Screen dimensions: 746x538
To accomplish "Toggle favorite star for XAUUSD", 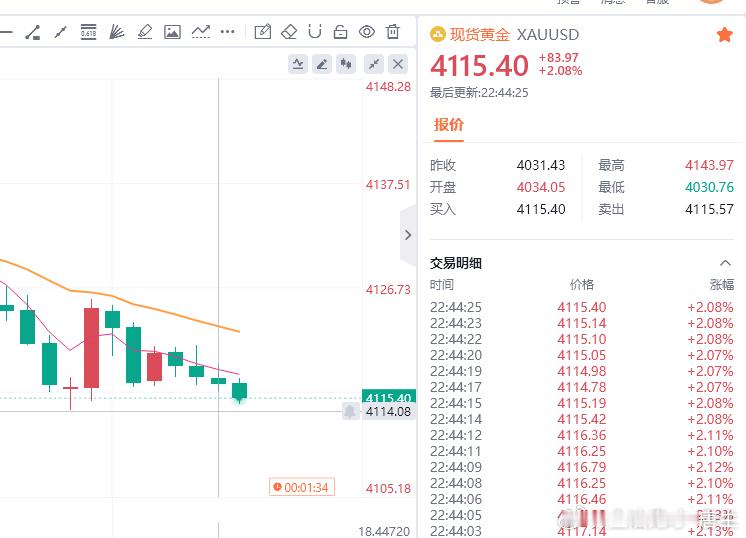I will 724,35.
